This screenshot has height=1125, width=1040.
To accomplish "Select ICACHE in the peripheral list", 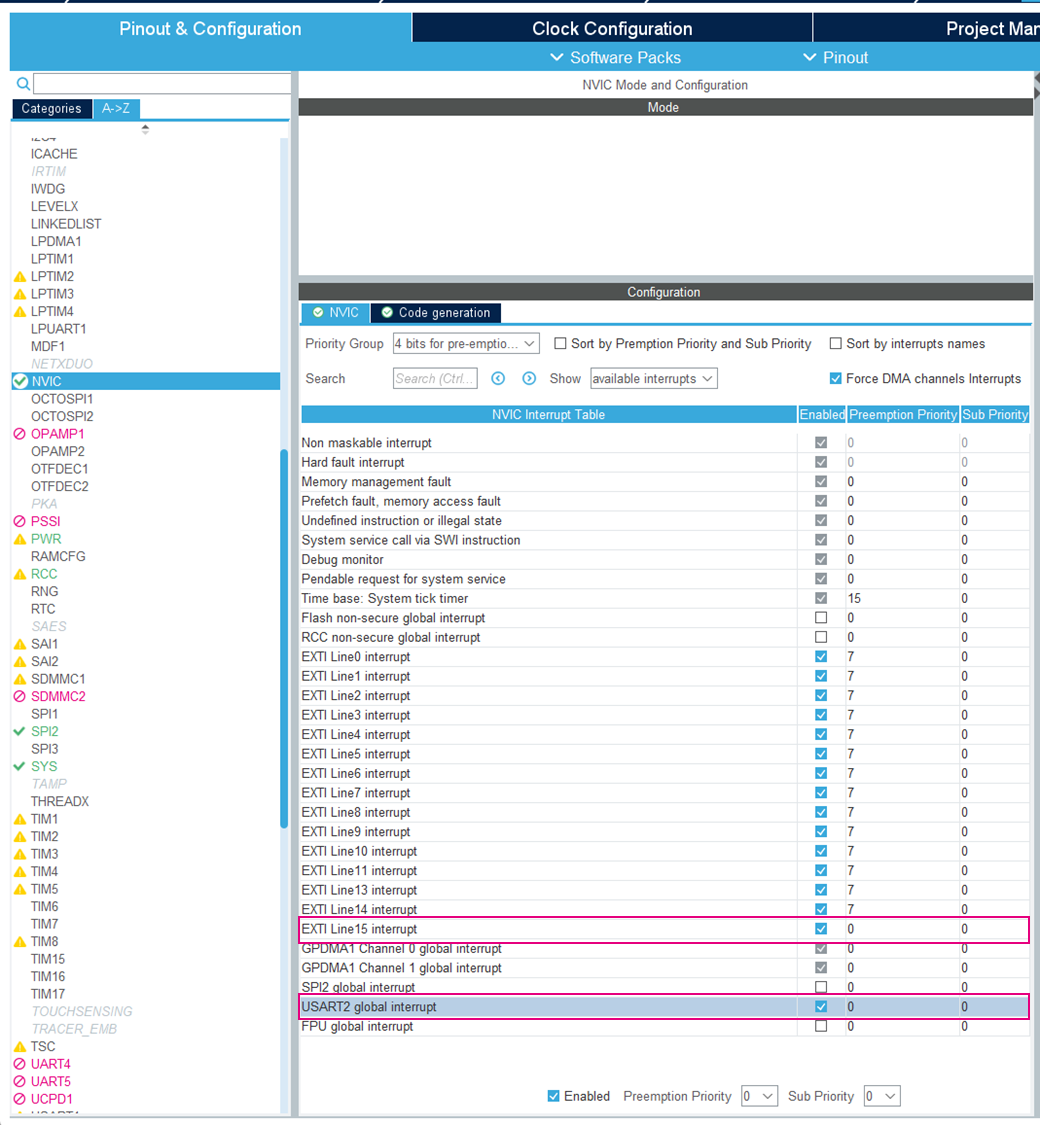I will pos(54,154).
